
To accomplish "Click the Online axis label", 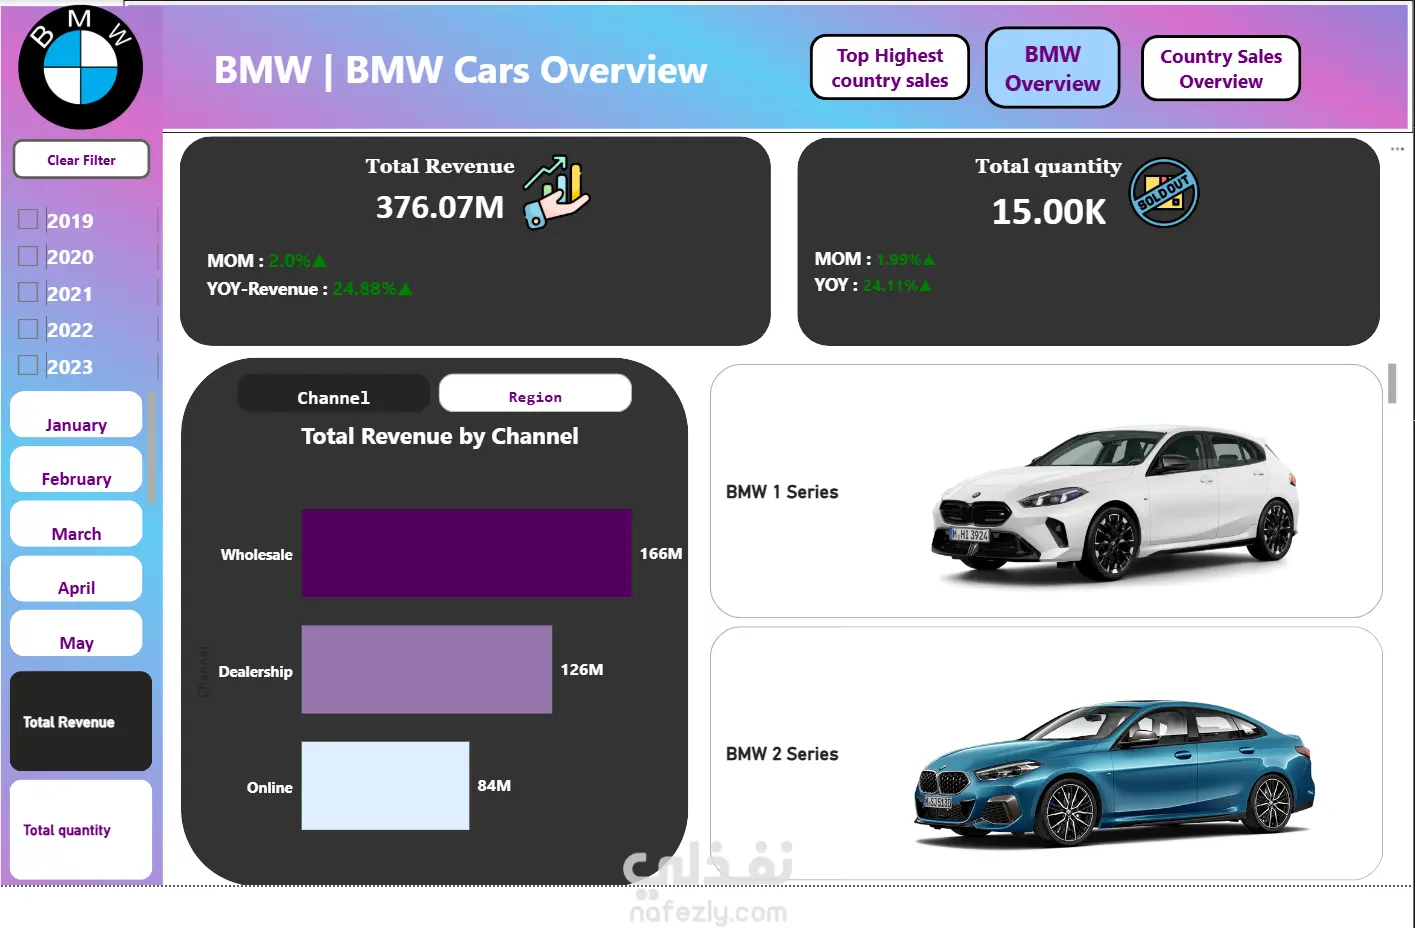I will pyautogui.click(x=270, y=787).
